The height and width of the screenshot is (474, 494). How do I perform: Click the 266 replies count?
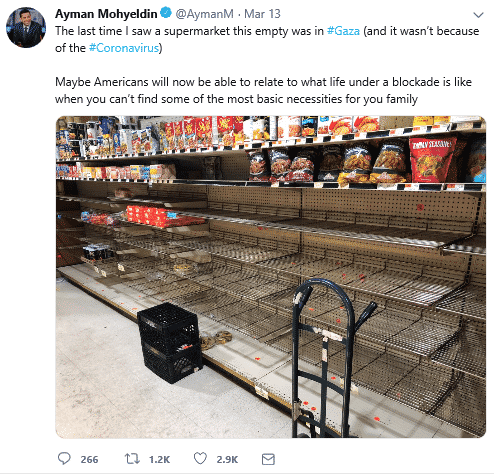[89, 459]
